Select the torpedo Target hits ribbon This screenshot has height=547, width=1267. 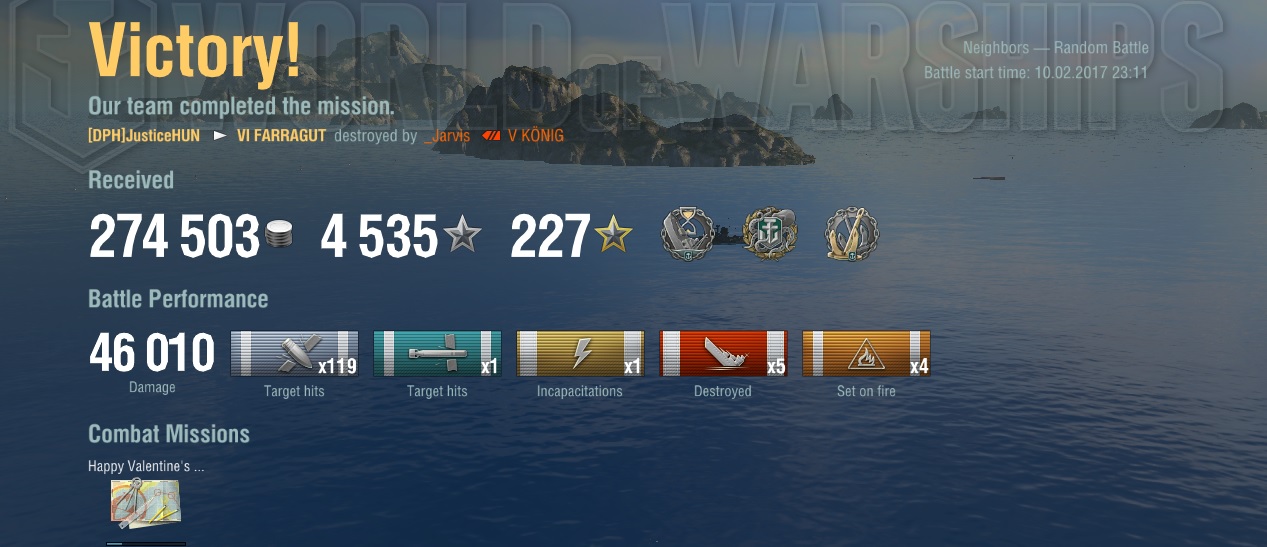(x=437, y=354)
